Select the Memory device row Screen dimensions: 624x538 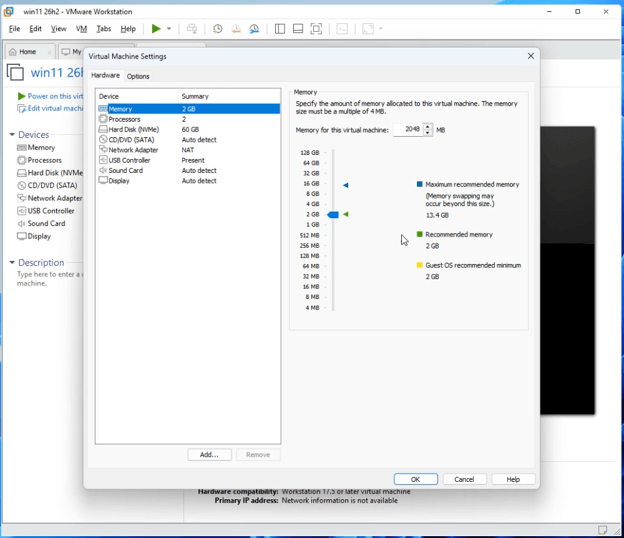point(189,109)
